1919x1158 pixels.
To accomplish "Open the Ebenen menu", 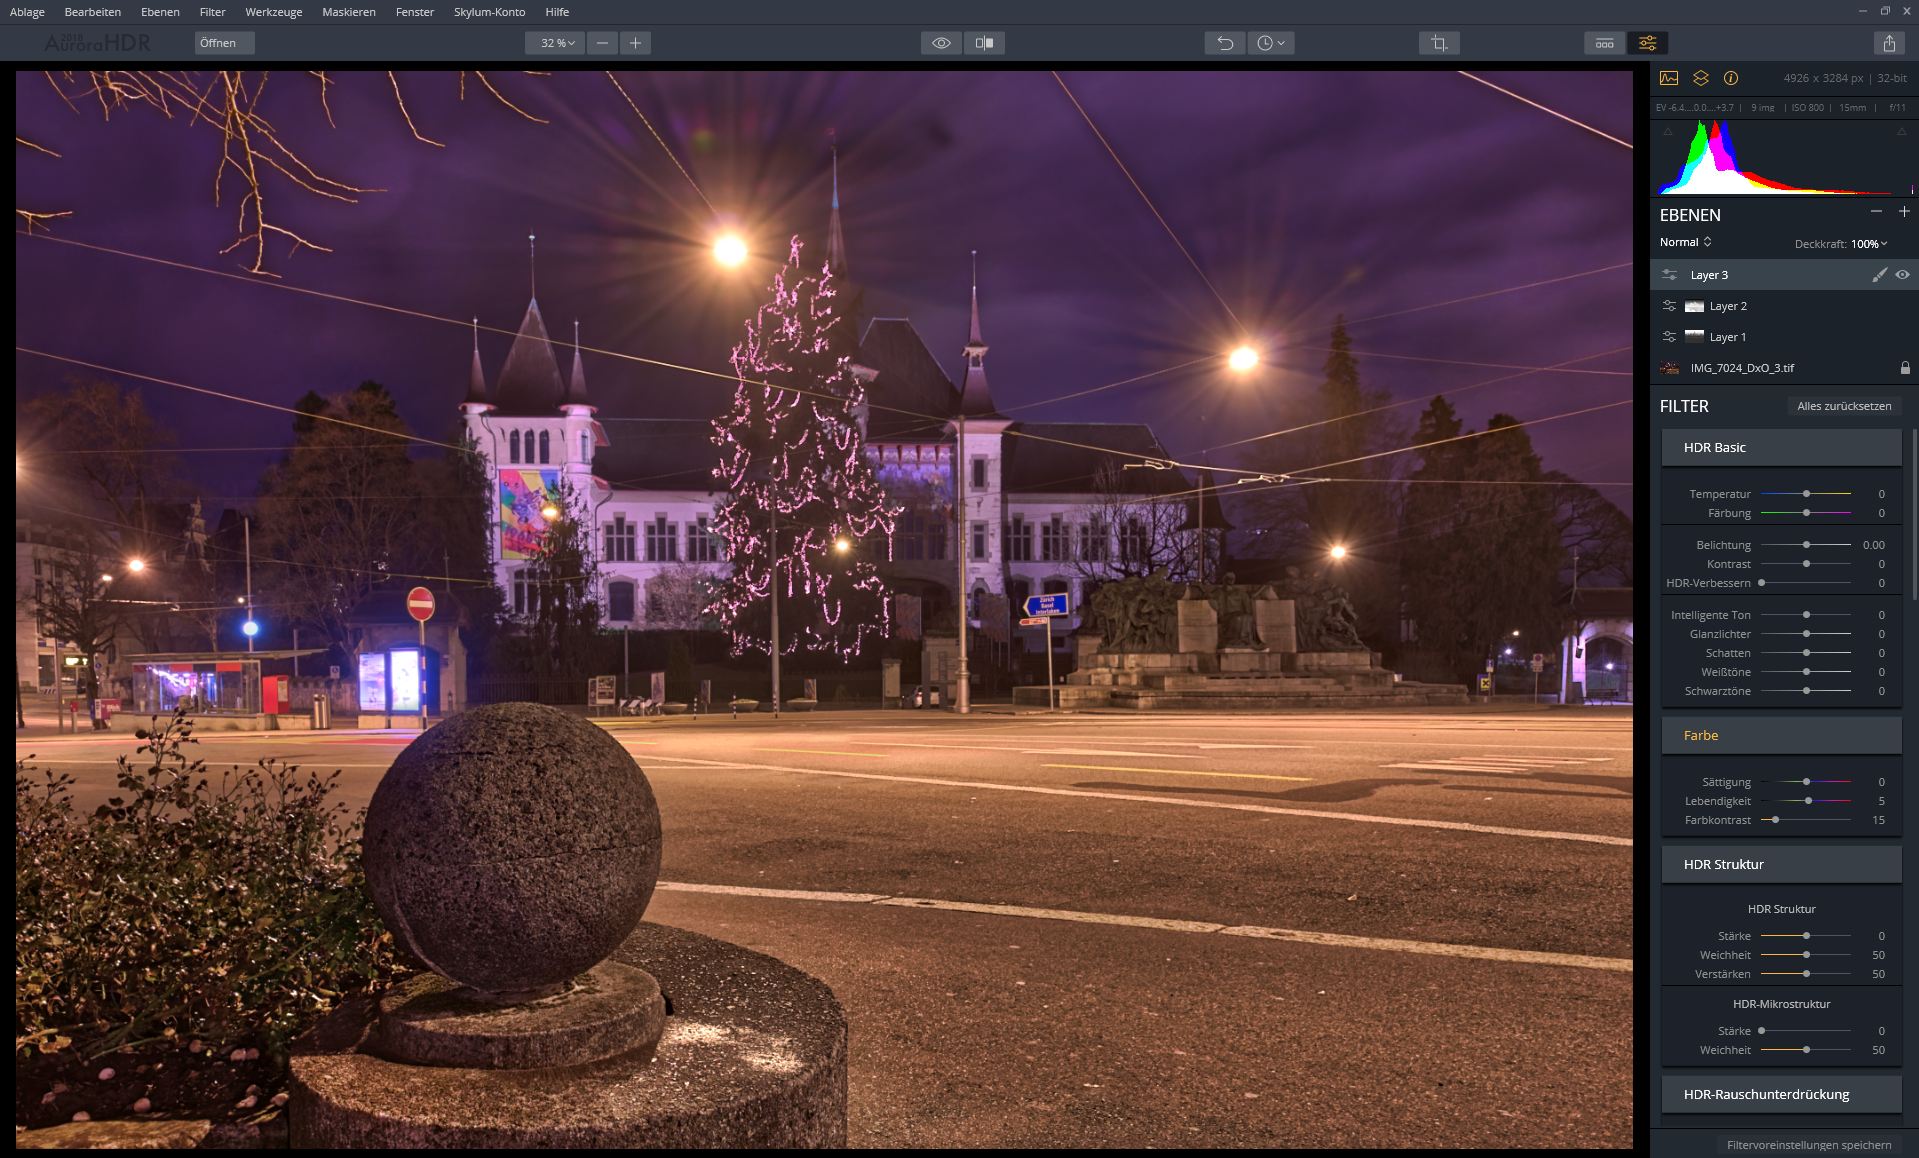I will tap(160, 12).
